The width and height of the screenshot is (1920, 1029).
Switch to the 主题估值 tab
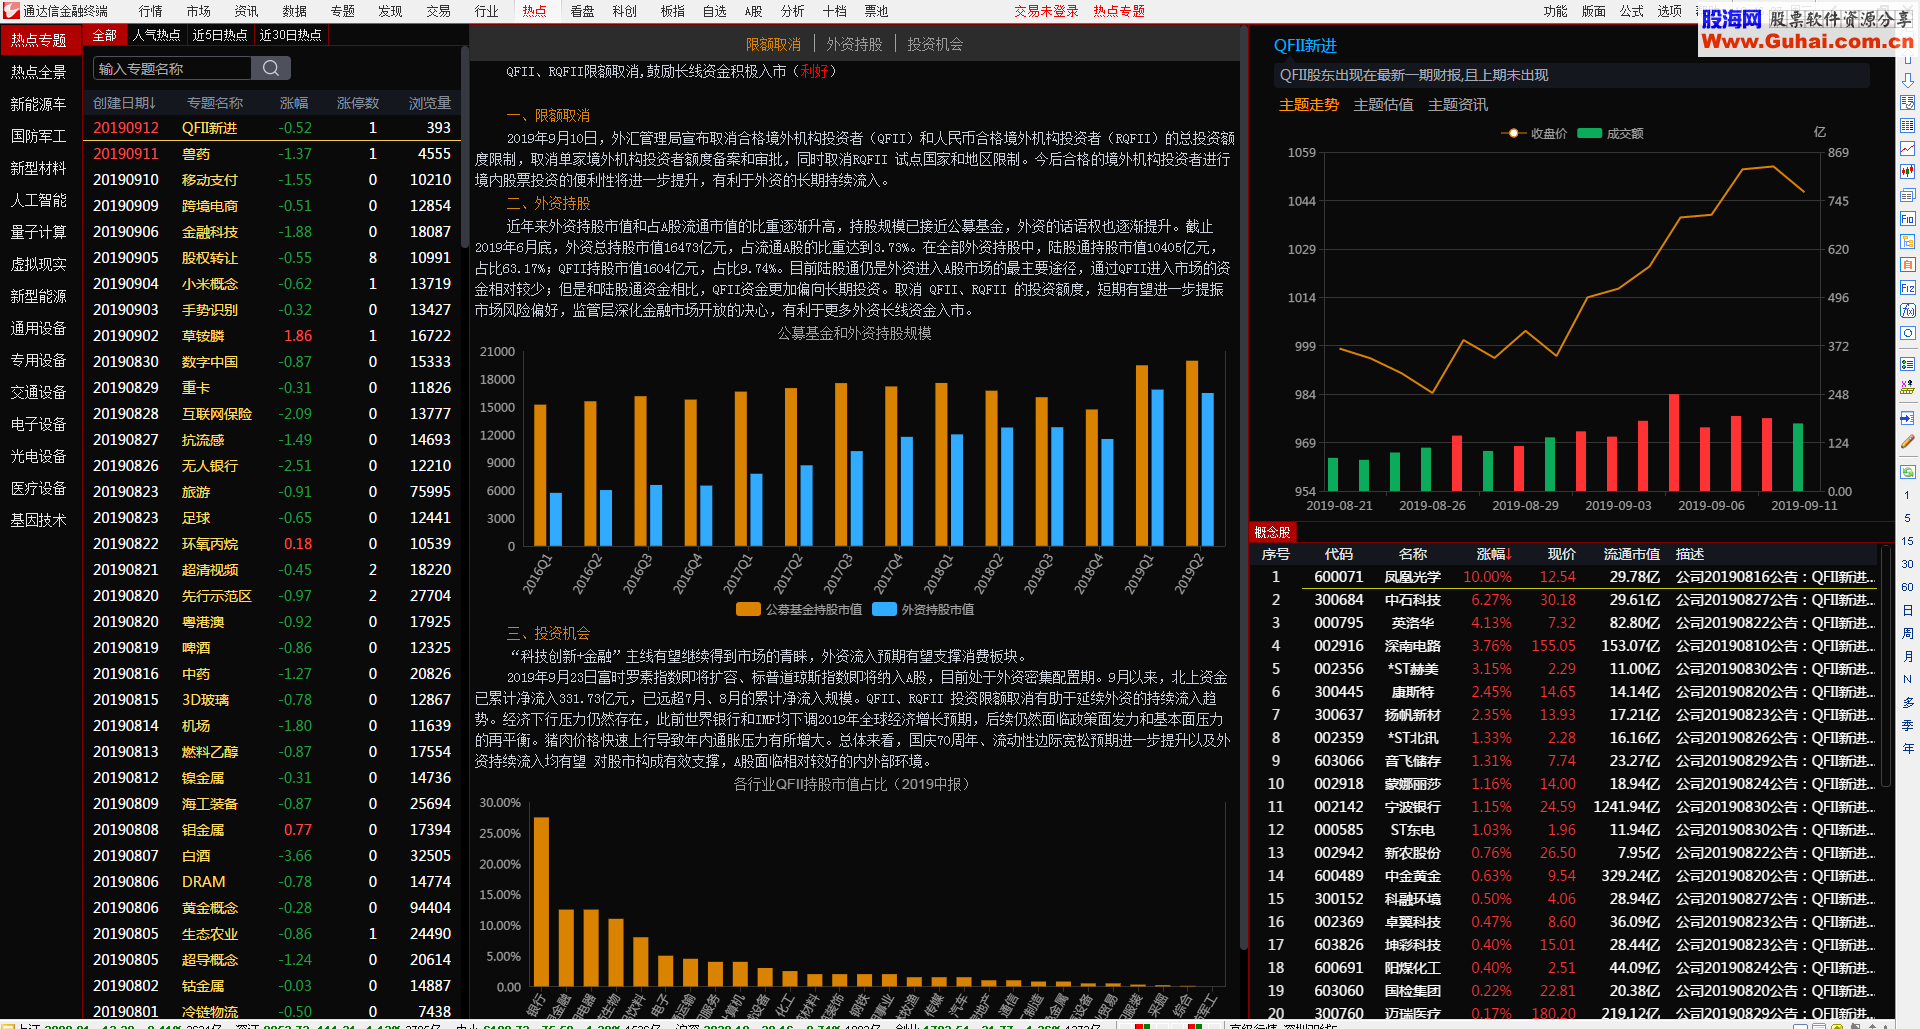click(x=1383, y=105)
